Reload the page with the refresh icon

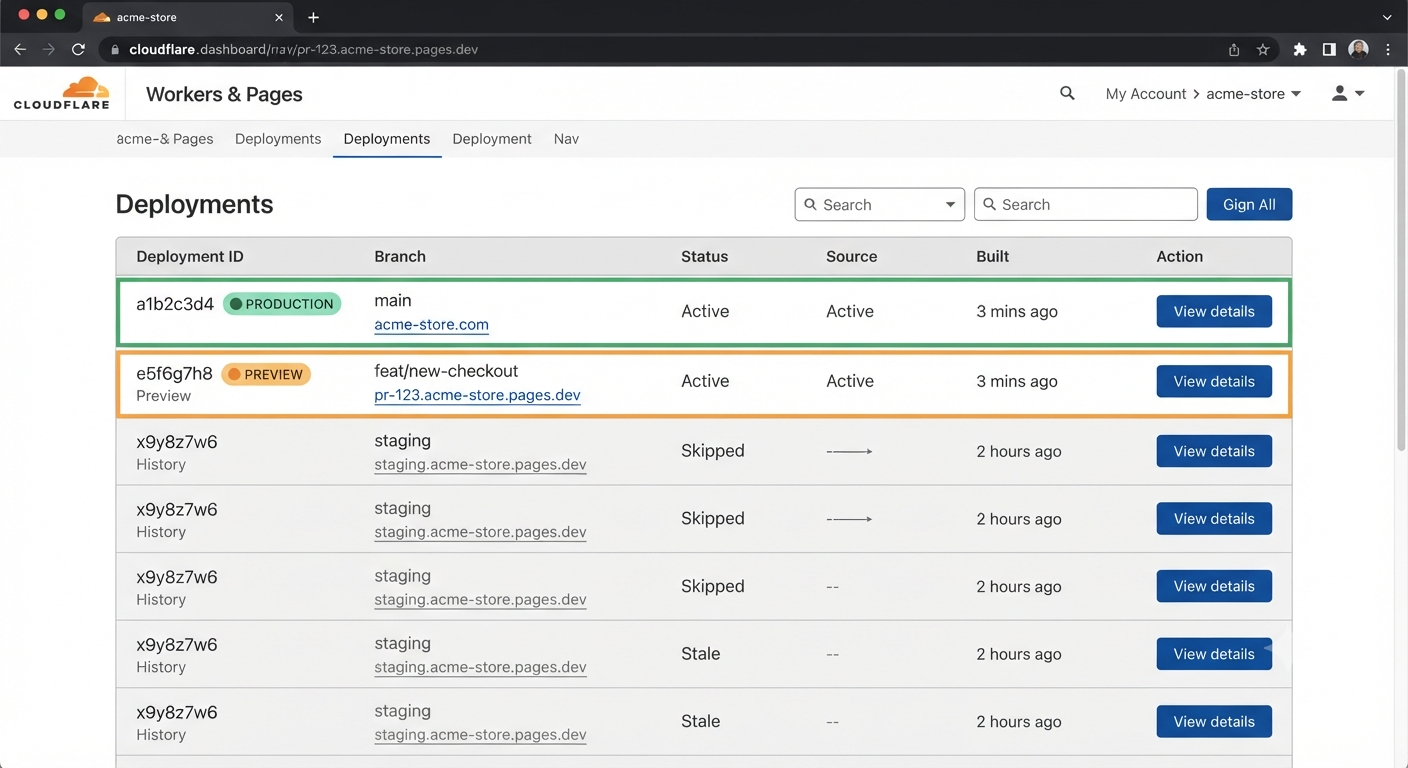(x=78, y=49)
